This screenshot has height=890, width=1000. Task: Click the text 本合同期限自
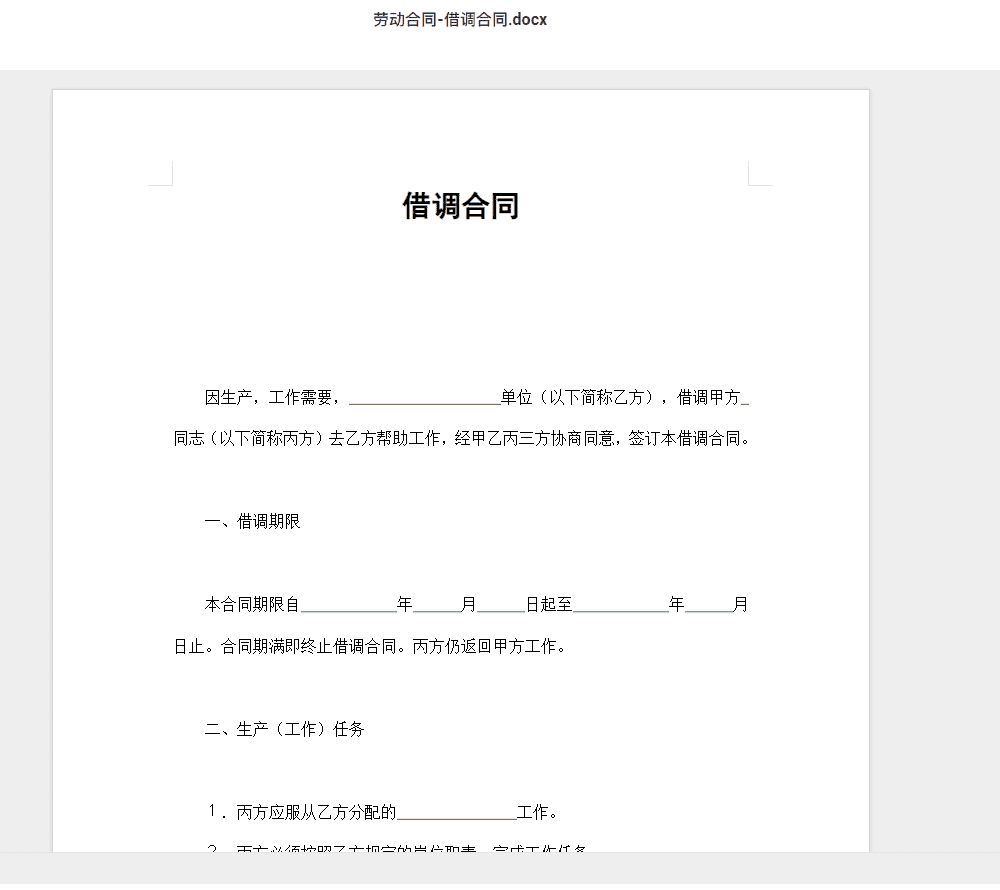coord(252,604)
